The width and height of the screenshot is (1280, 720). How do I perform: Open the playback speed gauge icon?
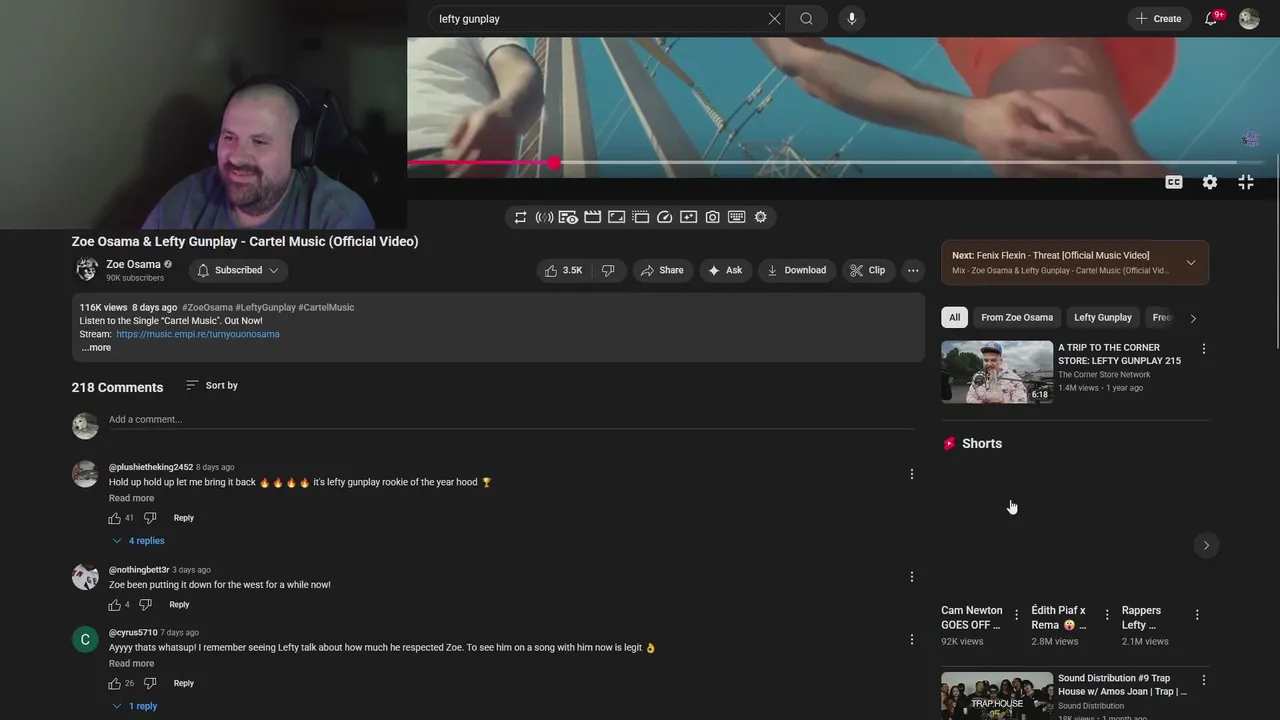[664, 217]
